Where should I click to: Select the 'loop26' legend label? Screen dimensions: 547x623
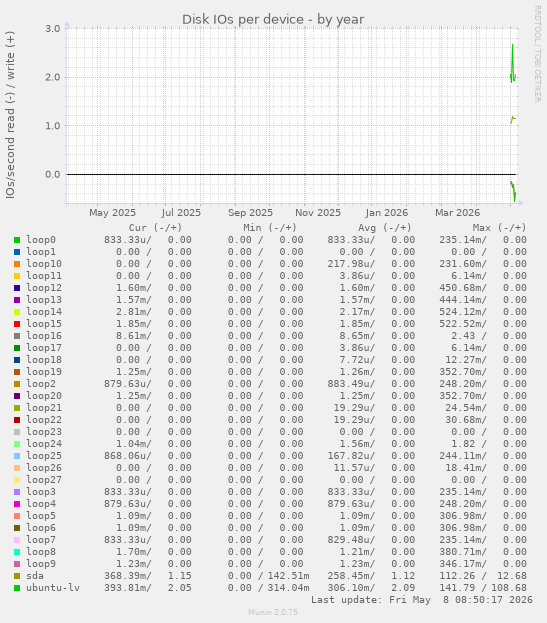(x=44, y=468)
